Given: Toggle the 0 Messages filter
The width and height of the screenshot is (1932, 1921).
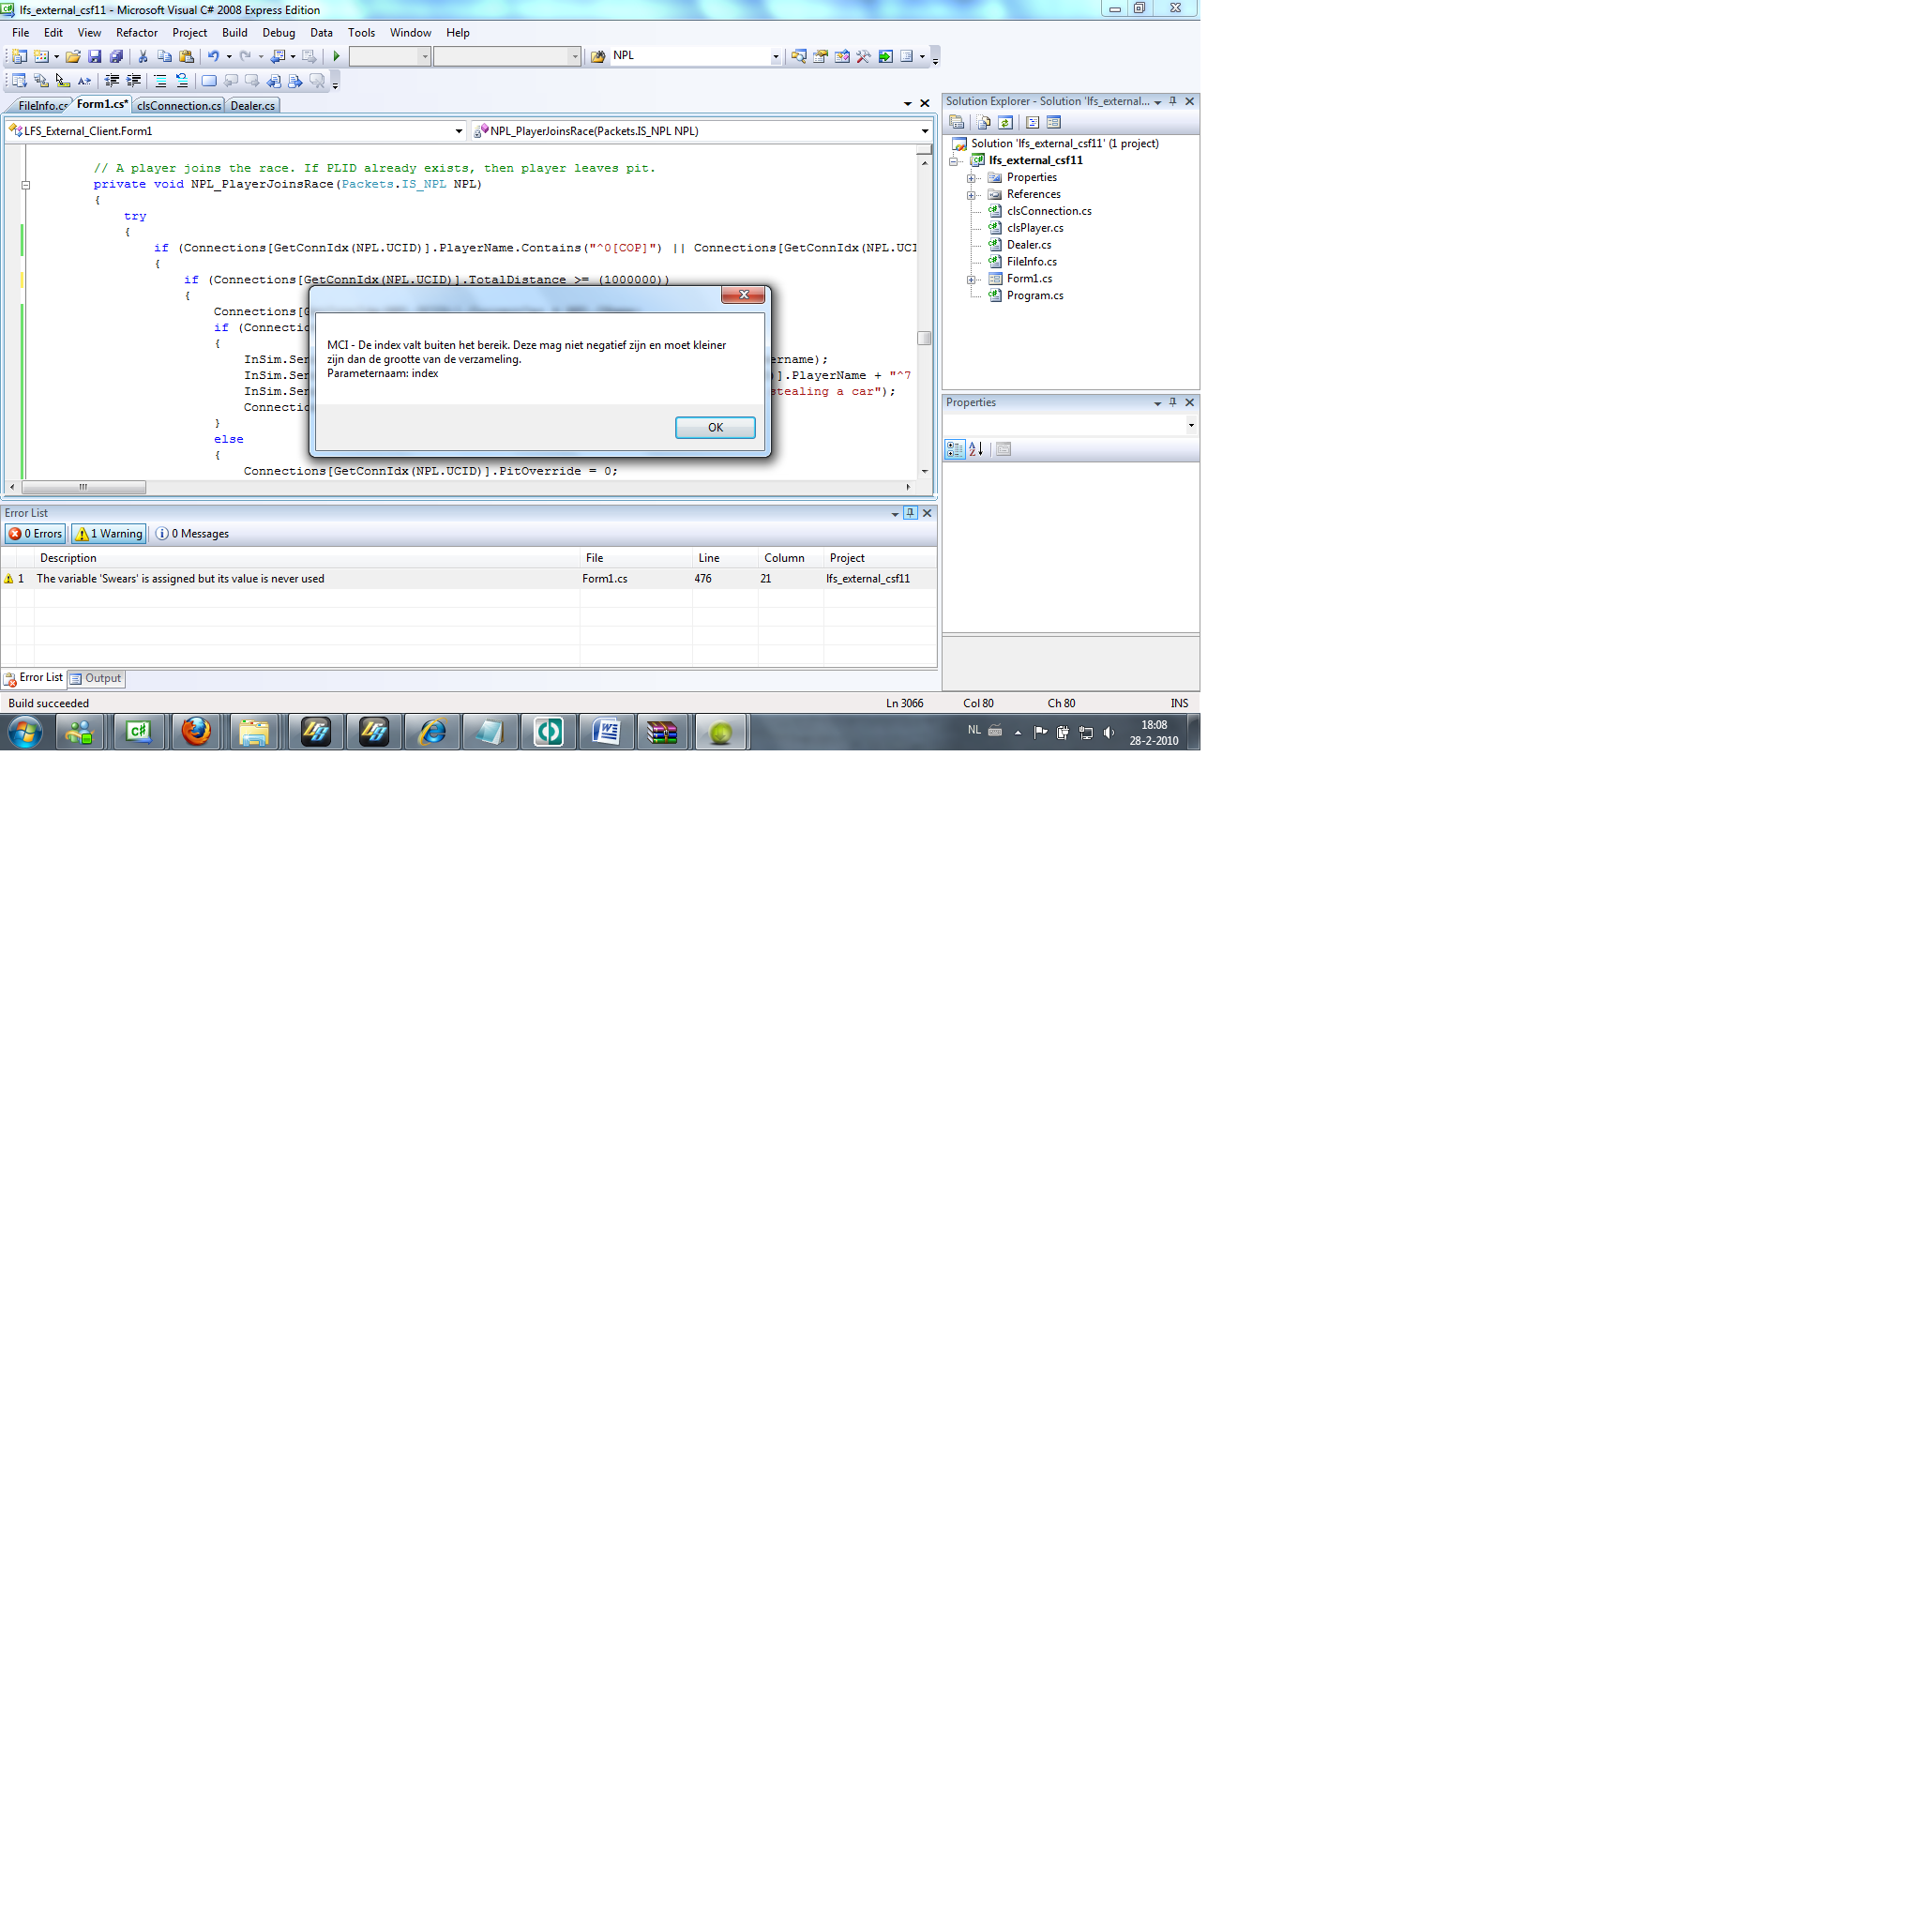Looking at the screenshot, I should point(193,534).
